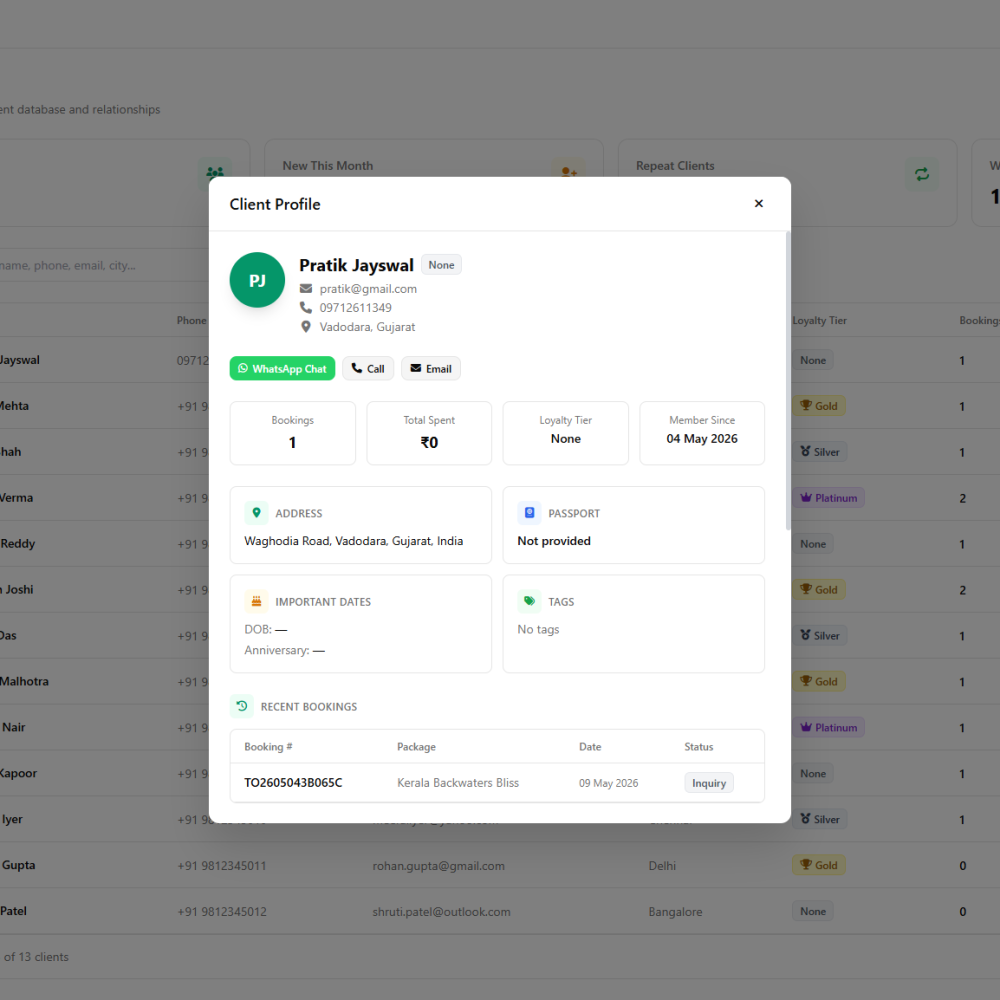The image size is (1000, 1000).
Task: Click the history icon beside Recent Bookings
Action: click(242, 706)
